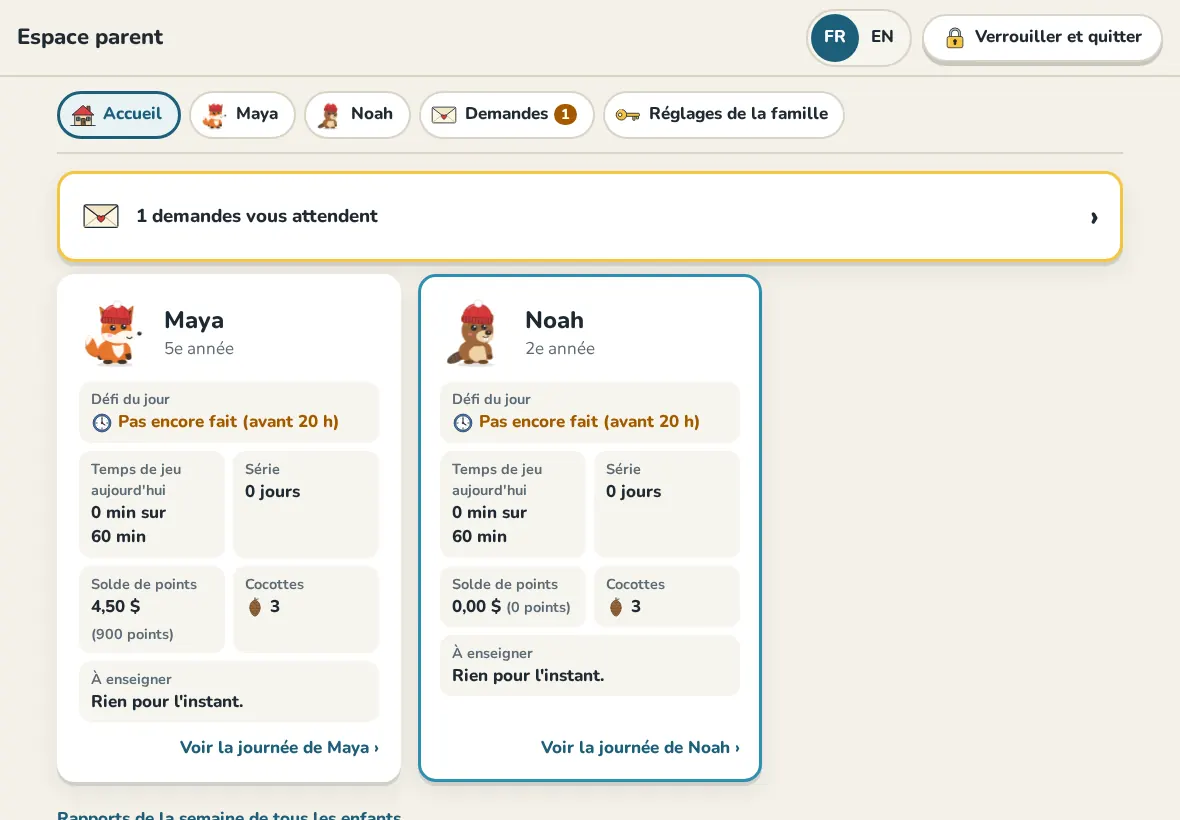Click the pinecone icon in Noah's Cocottes
1180x820 pixels.
[x=616, y=607]
